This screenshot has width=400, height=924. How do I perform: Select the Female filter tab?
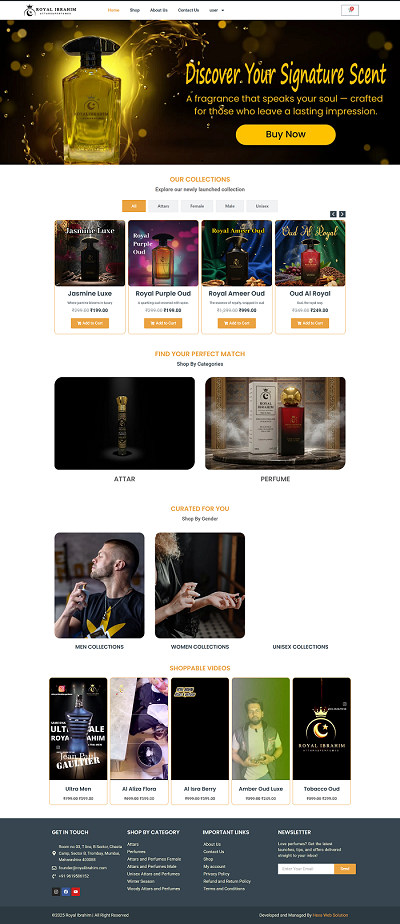click(x=197, y=206)
